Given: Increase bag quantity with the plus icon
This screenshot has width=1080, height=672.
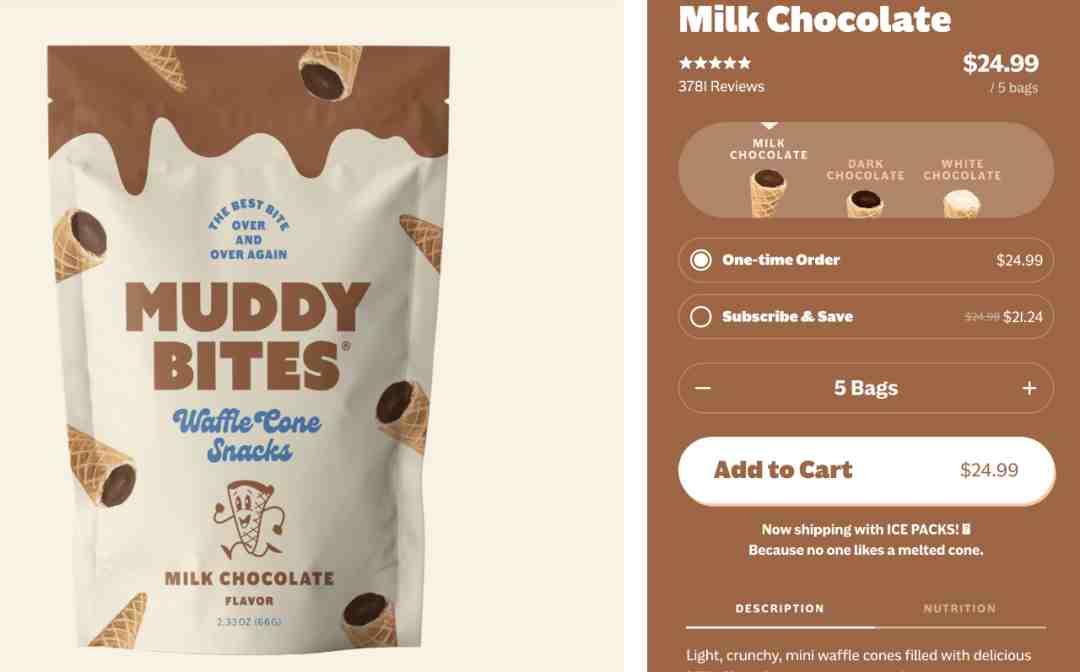Looking at the screenshot, I should pyautogui.click(x=1029, y=388).
